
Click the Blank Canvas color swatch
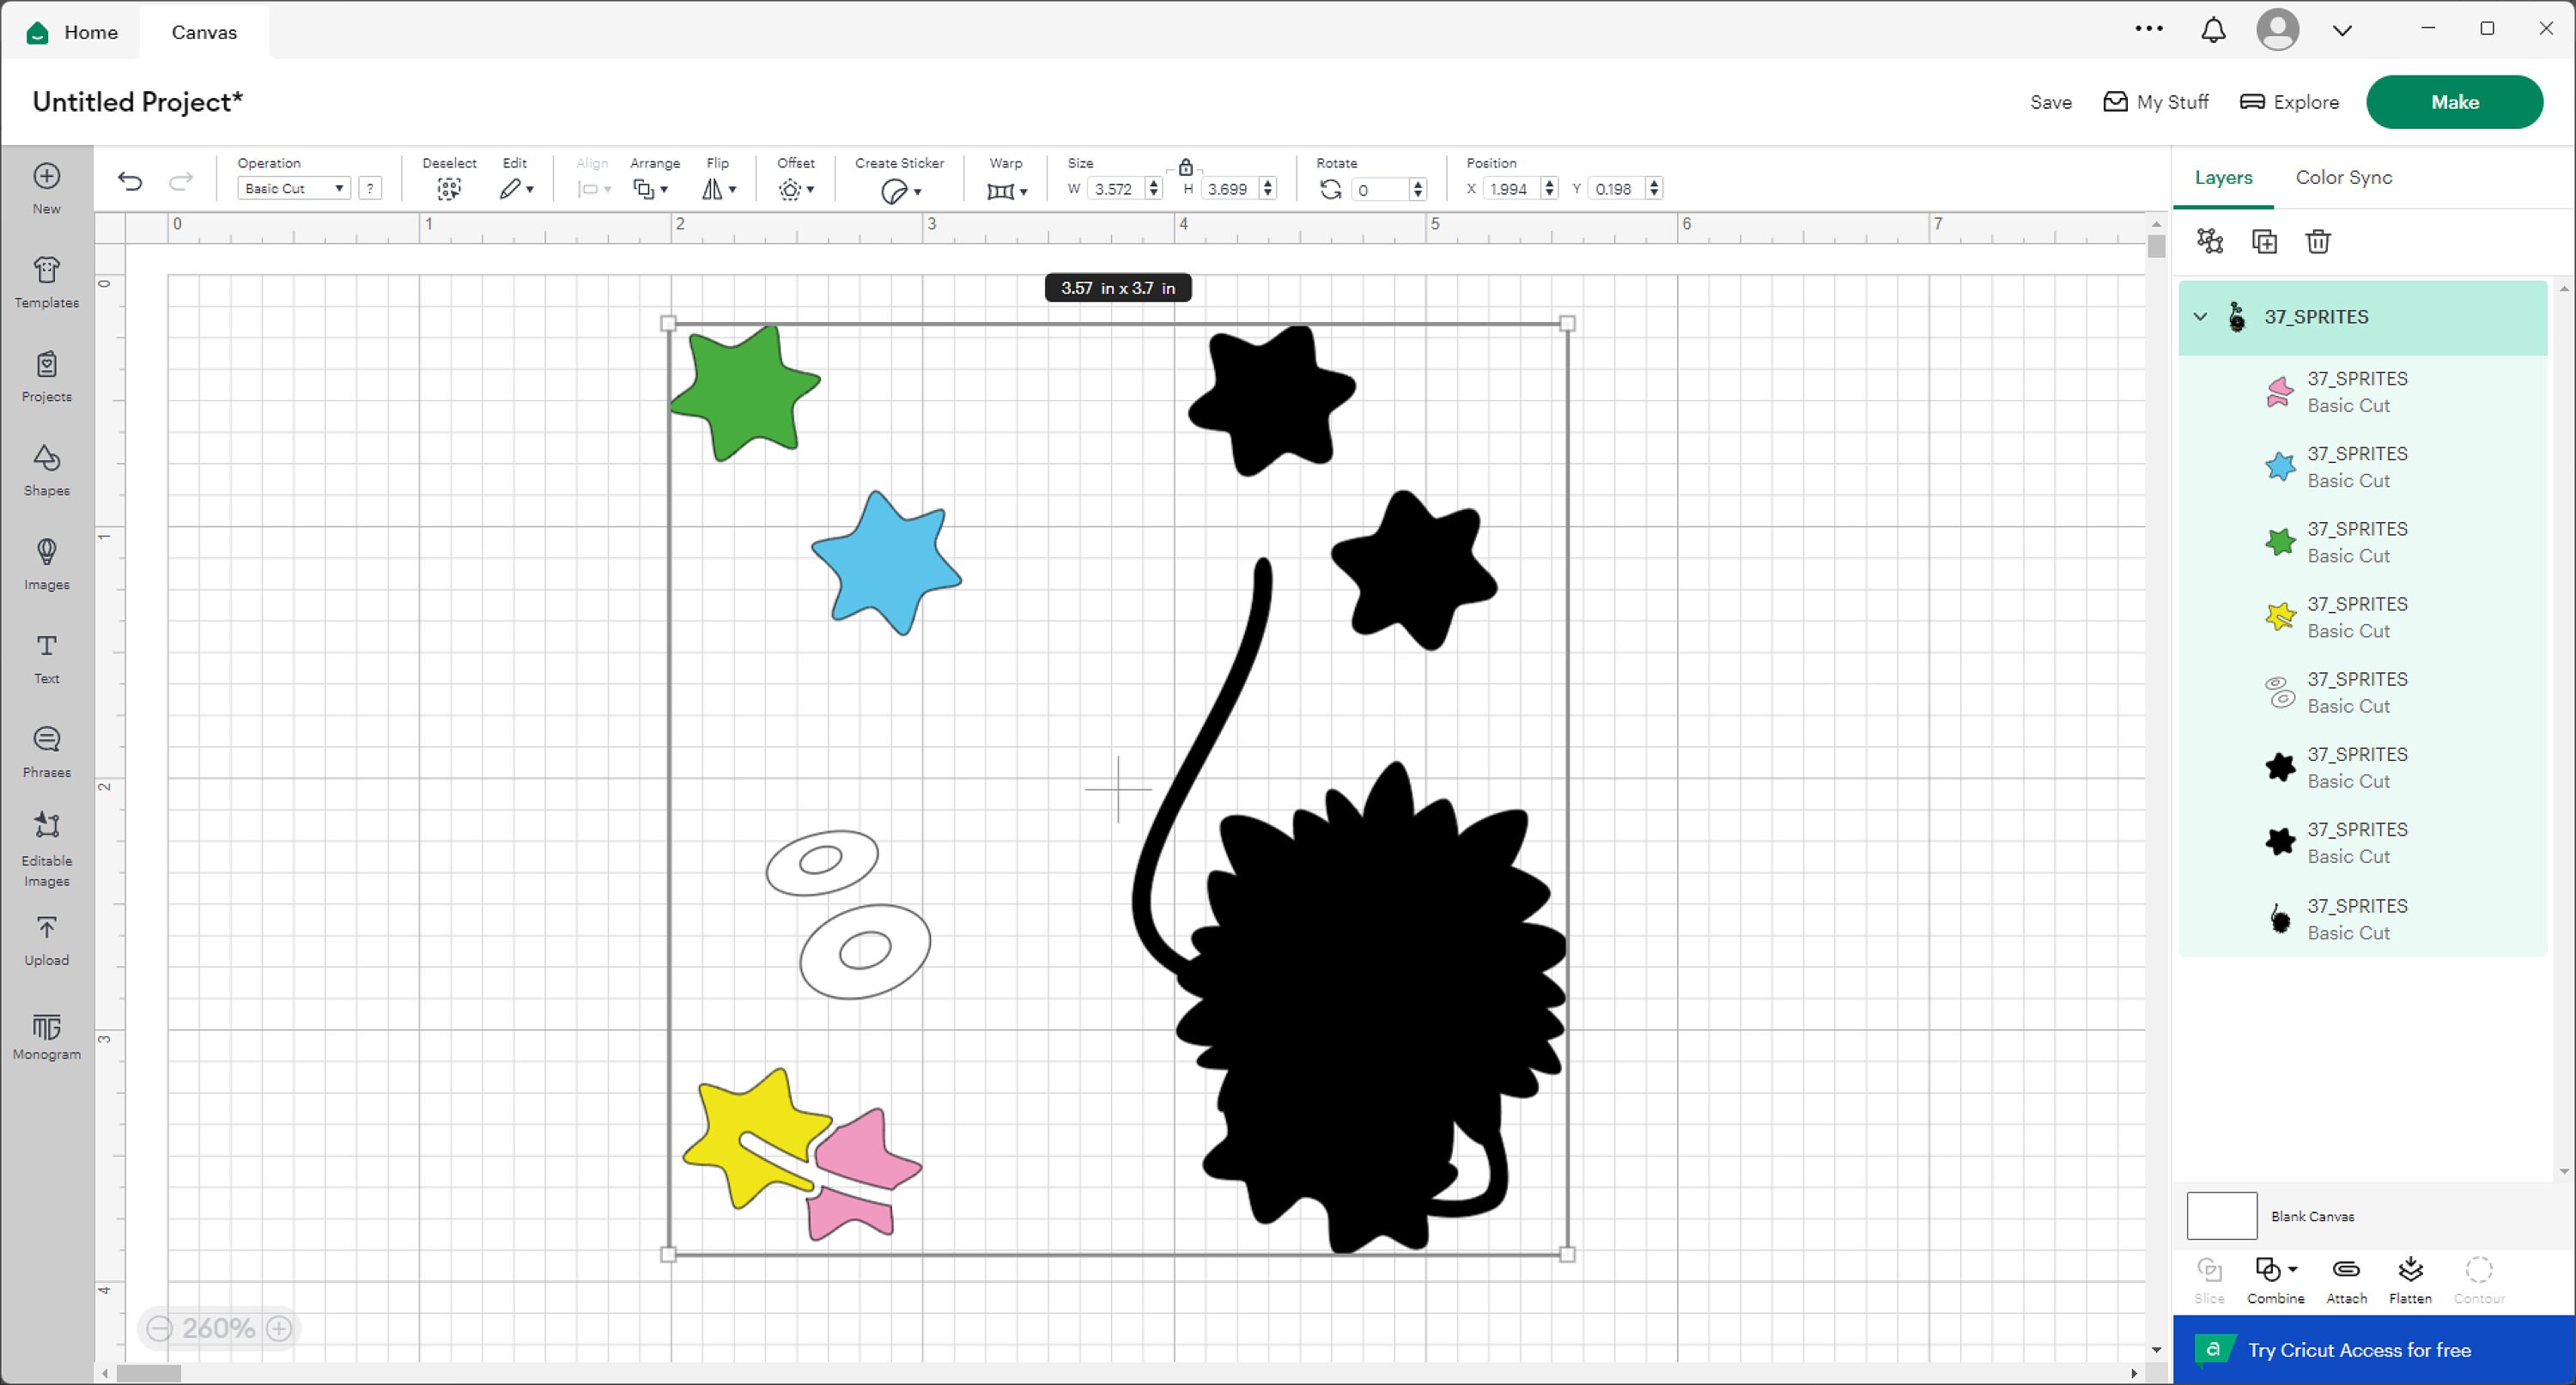click(2221, 1215)
